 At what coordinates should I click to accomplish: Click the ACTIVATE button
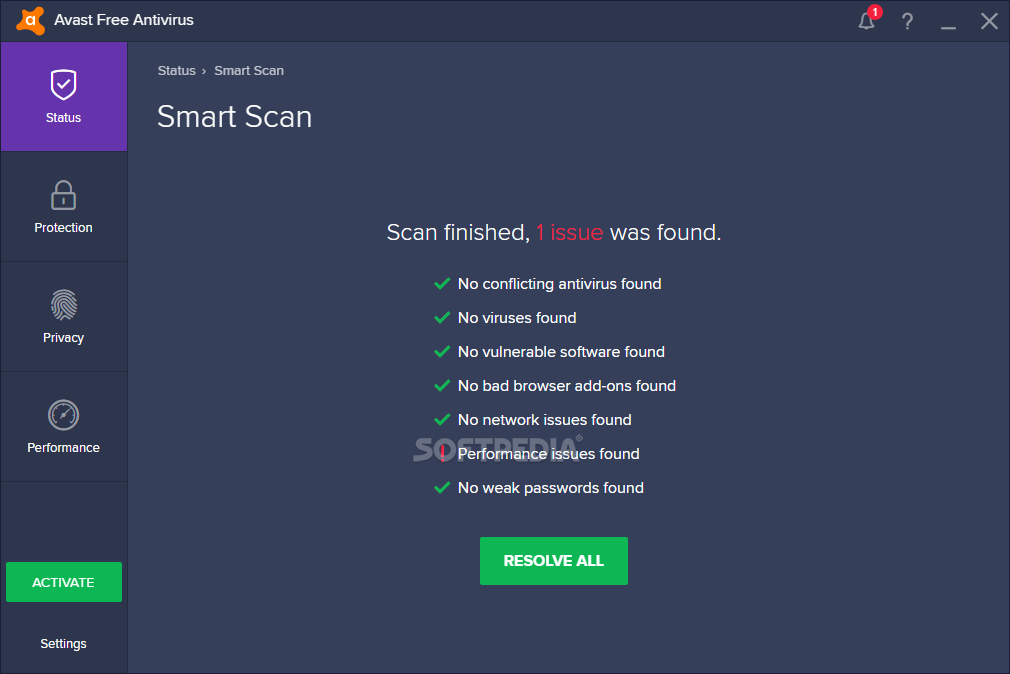click(64, 582)
